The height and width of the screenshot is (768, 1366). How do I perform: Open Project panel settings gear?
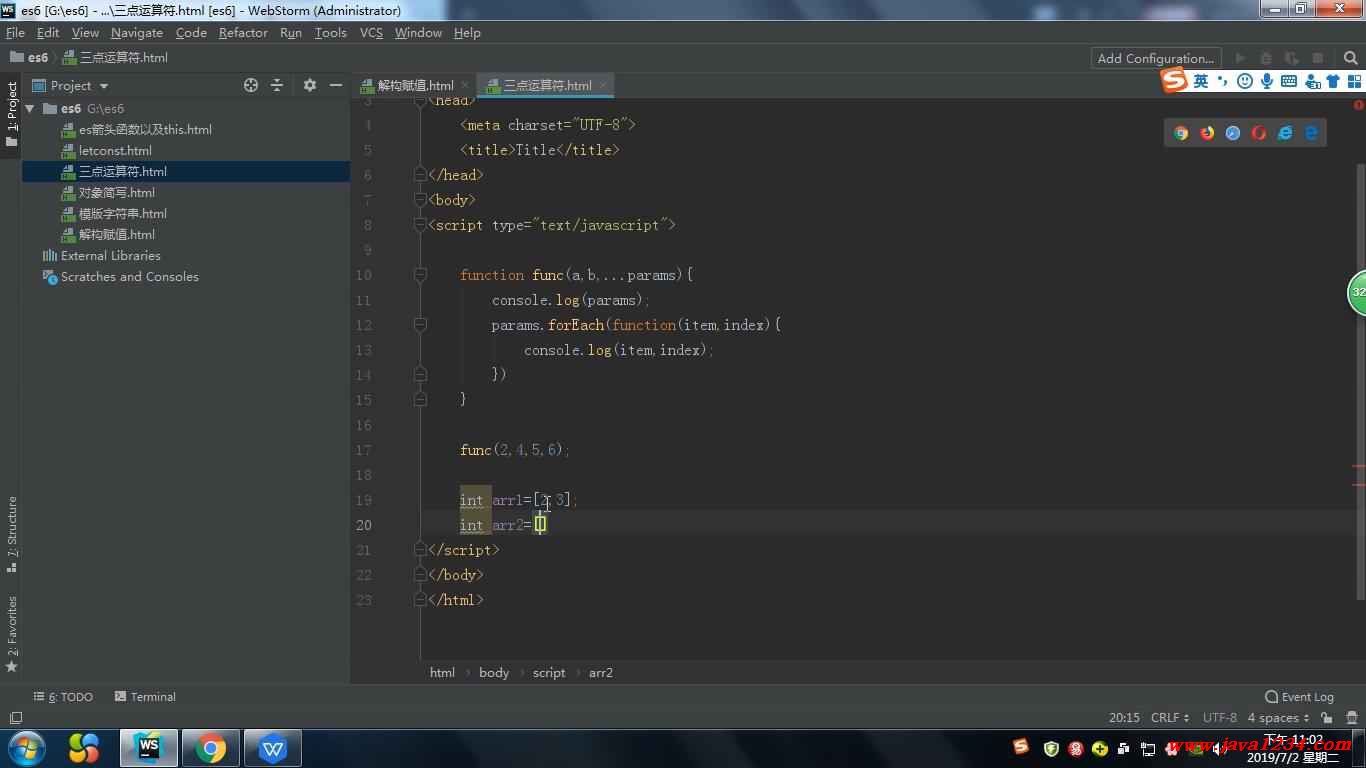click(x=310, y=85)
